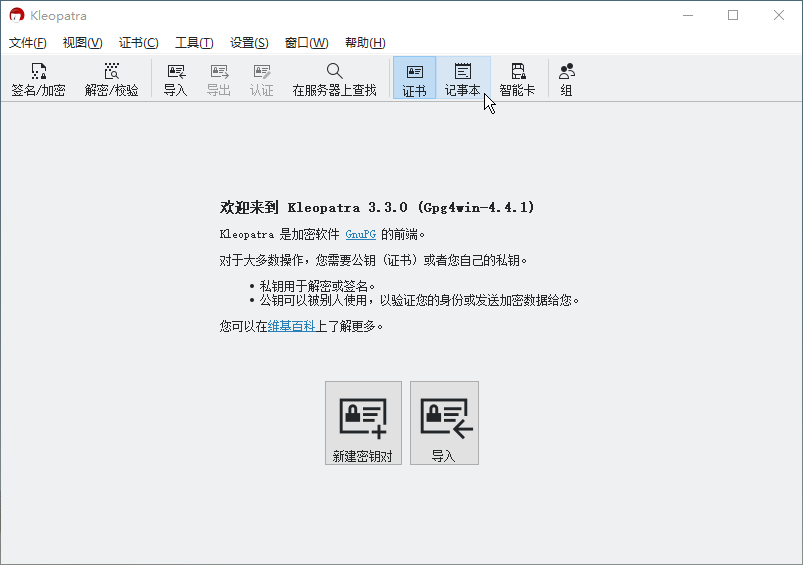Screen dimensions: 803x565
Task: Open the 帮助(H) menu
Action: point(365,43)
